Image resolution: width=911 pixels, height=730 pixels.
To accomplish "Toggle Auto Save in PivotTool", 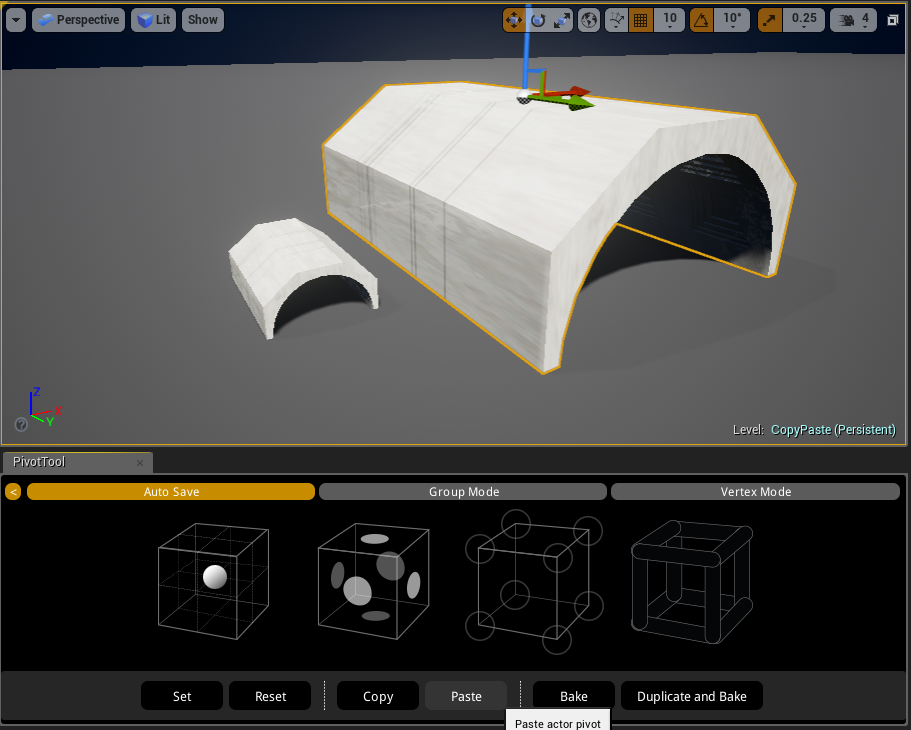I will click(171, 492).
